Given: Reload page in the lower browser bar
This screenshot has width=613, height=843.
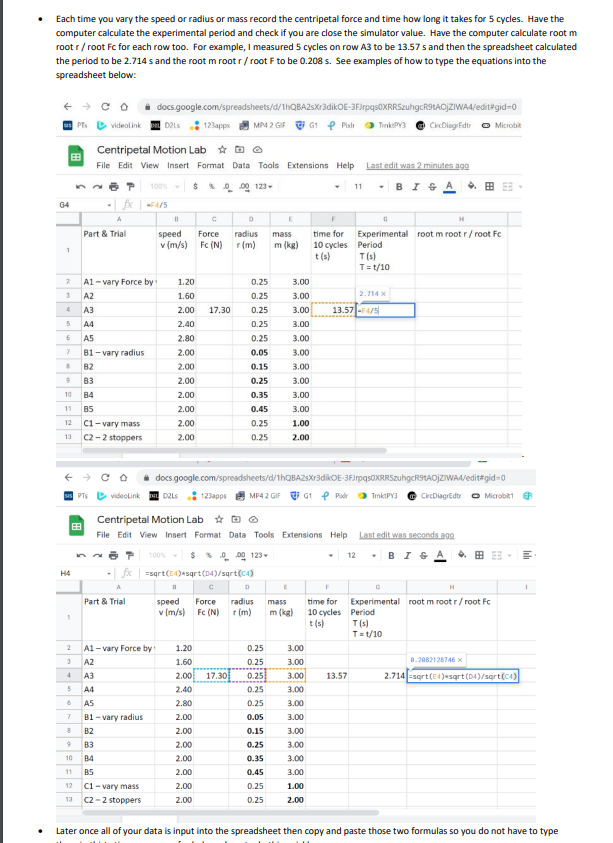Looking at the screenshot, I should click(105, 477).
